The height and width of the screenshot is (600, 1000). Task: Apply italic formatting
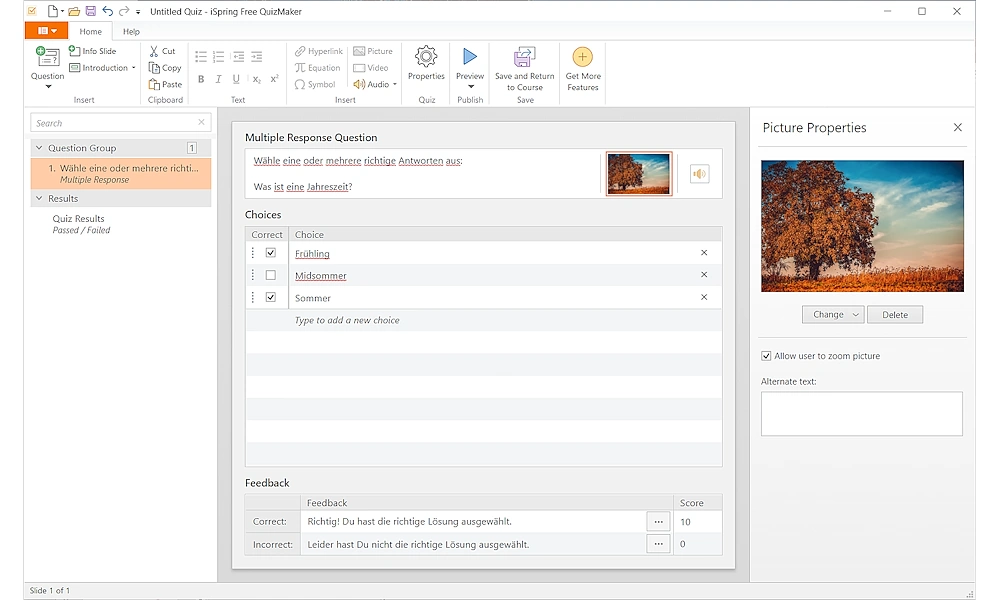click(218, 79)
